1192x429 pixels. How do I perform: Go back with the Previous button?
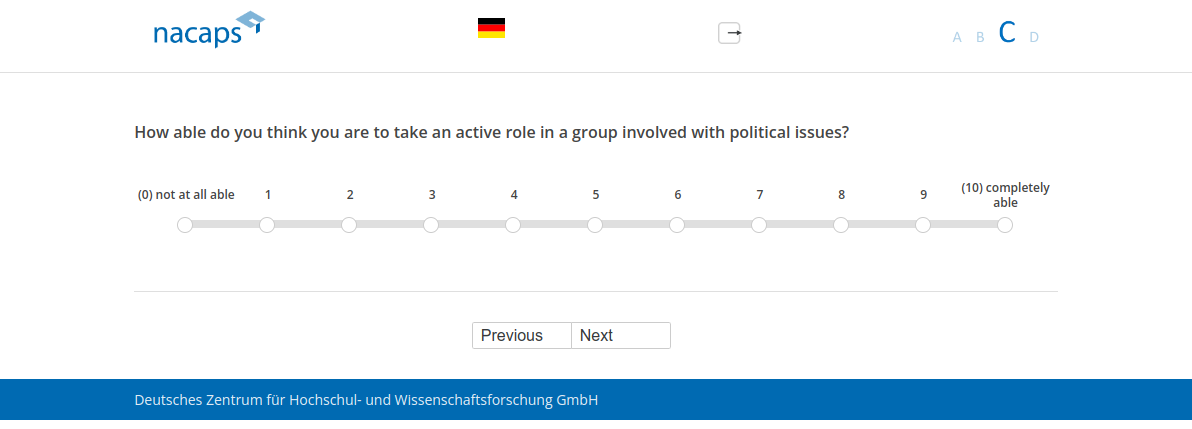point(521,336)
